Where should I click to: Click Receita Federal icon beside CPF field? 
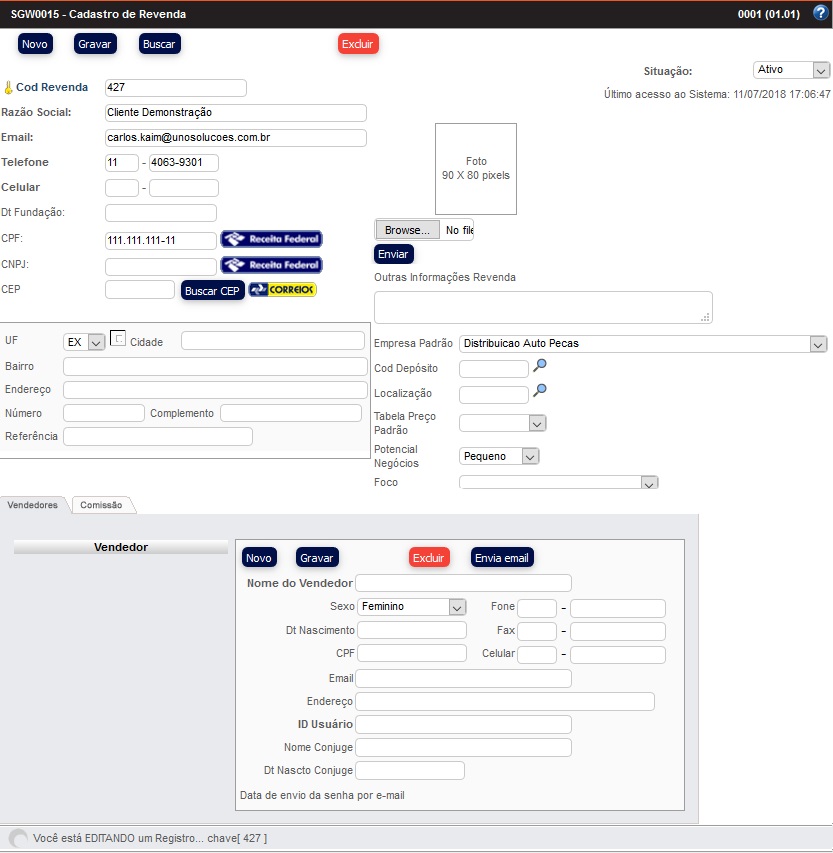click(x=271, y=239)
